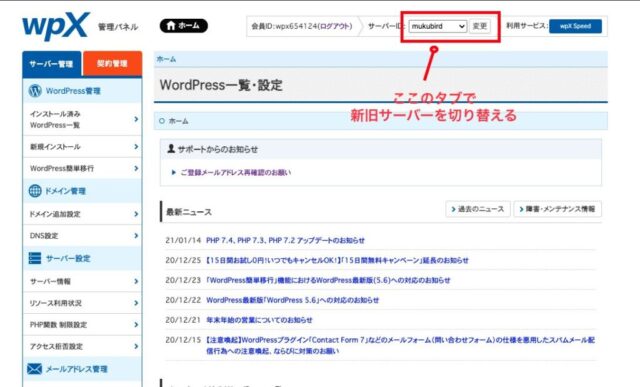Open サーバー情報 menu item
Image resolution: width=640 pixels, height=387 pixels.
point(82,281)
